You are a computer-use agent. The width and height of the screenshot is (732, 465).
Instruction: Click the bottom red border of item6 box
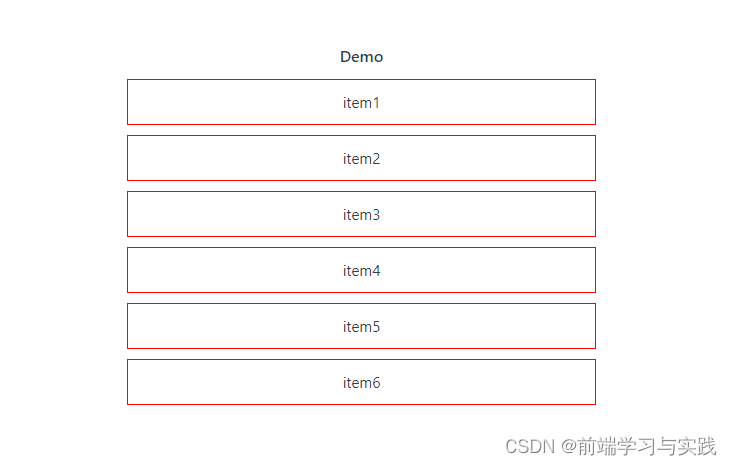[x=361, y=404]
